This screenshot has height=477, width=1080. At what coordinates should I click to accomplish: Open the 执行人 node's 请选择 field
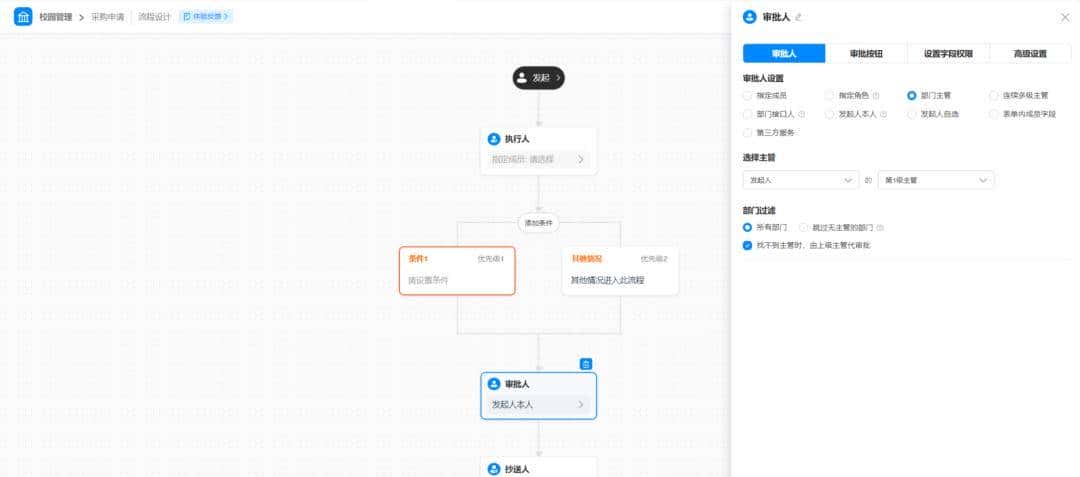[x=539, y=160]
